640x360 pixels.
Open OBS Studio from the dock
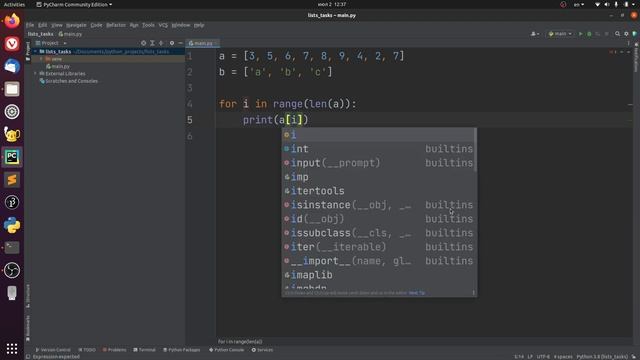pos(12,270)
